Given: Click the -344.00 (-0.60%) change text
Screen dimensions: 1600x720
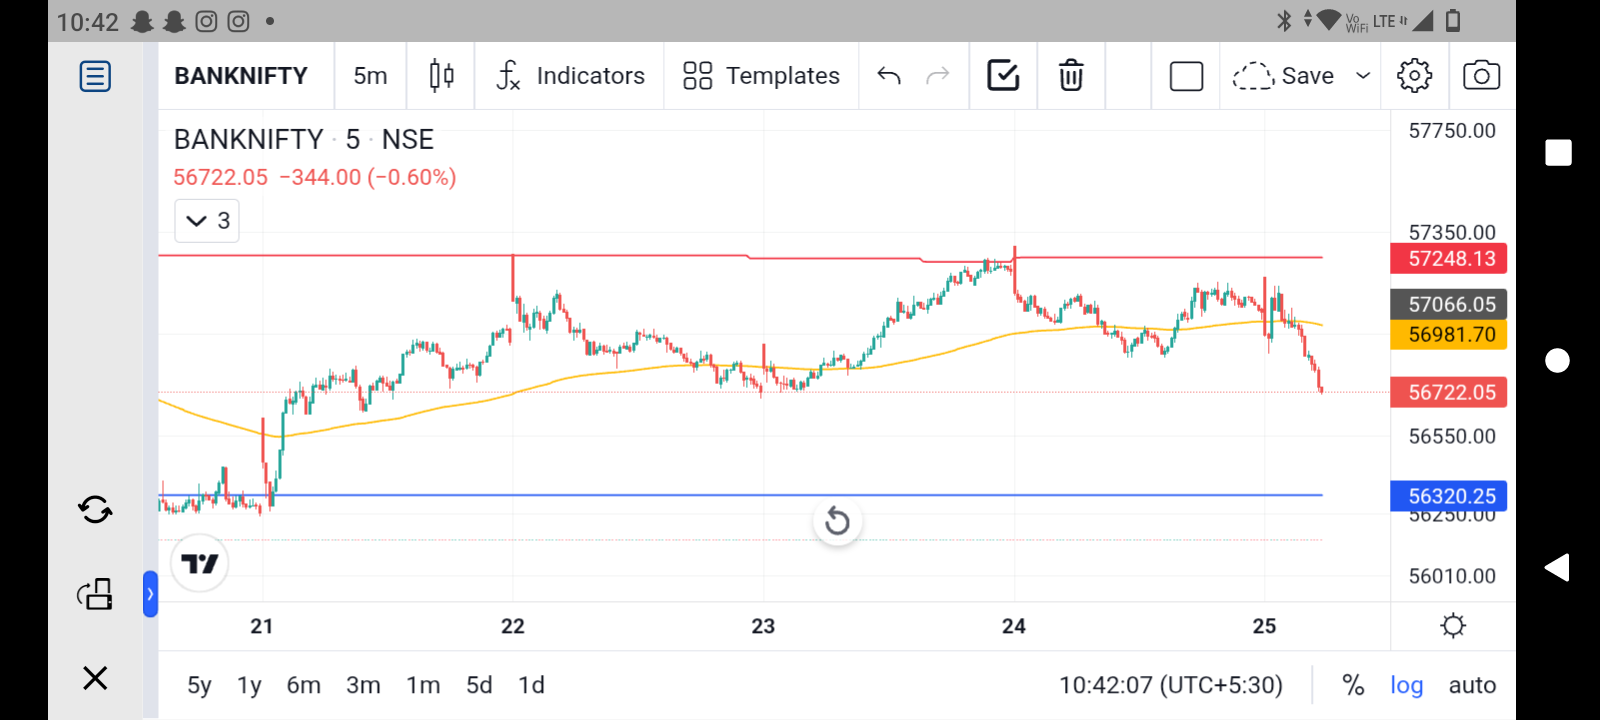Looking at the screenshot, I should (x=367, y=177).
